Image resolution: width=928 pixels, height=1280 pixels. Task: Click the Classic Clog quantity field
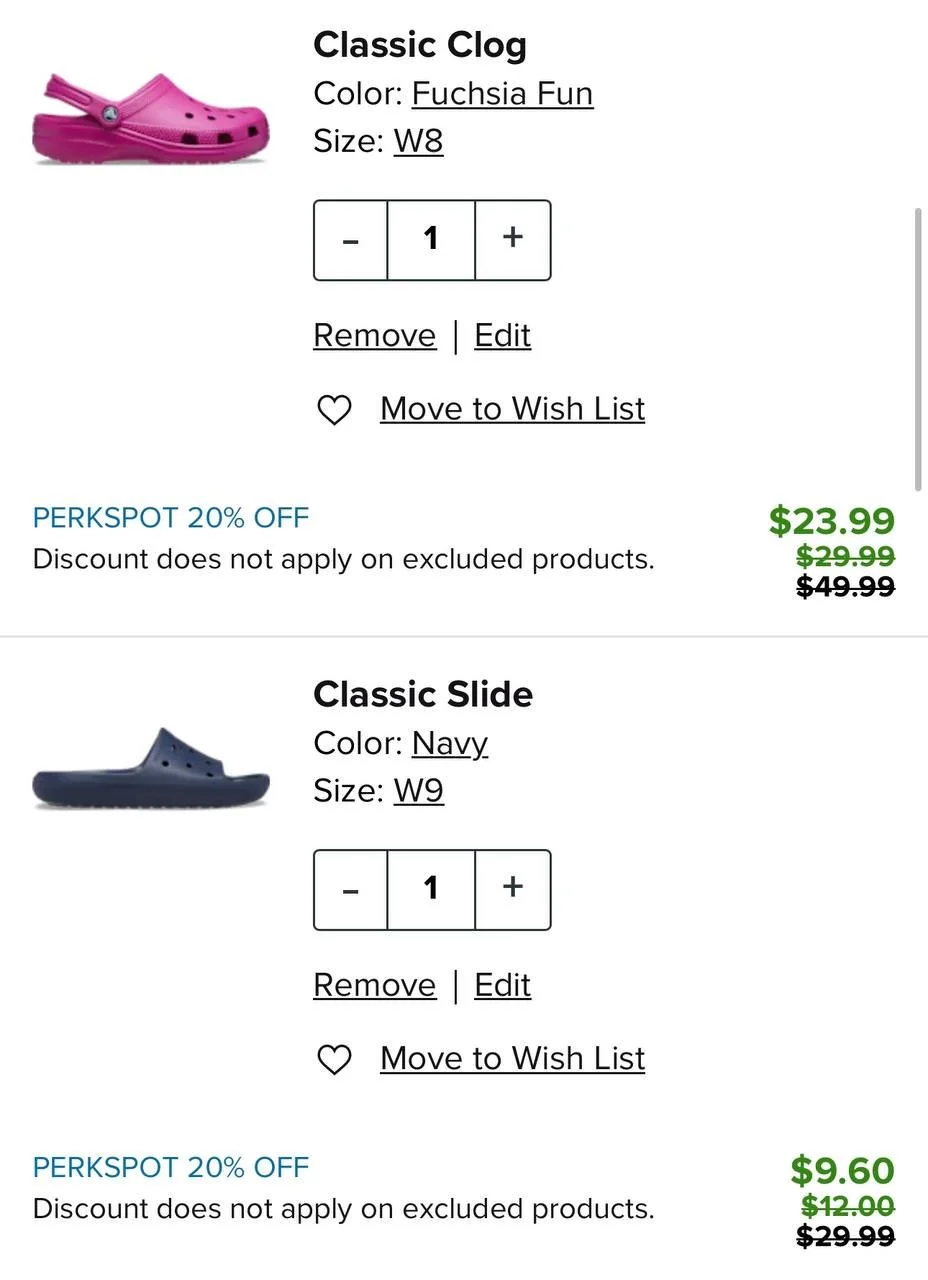(431, 239)
